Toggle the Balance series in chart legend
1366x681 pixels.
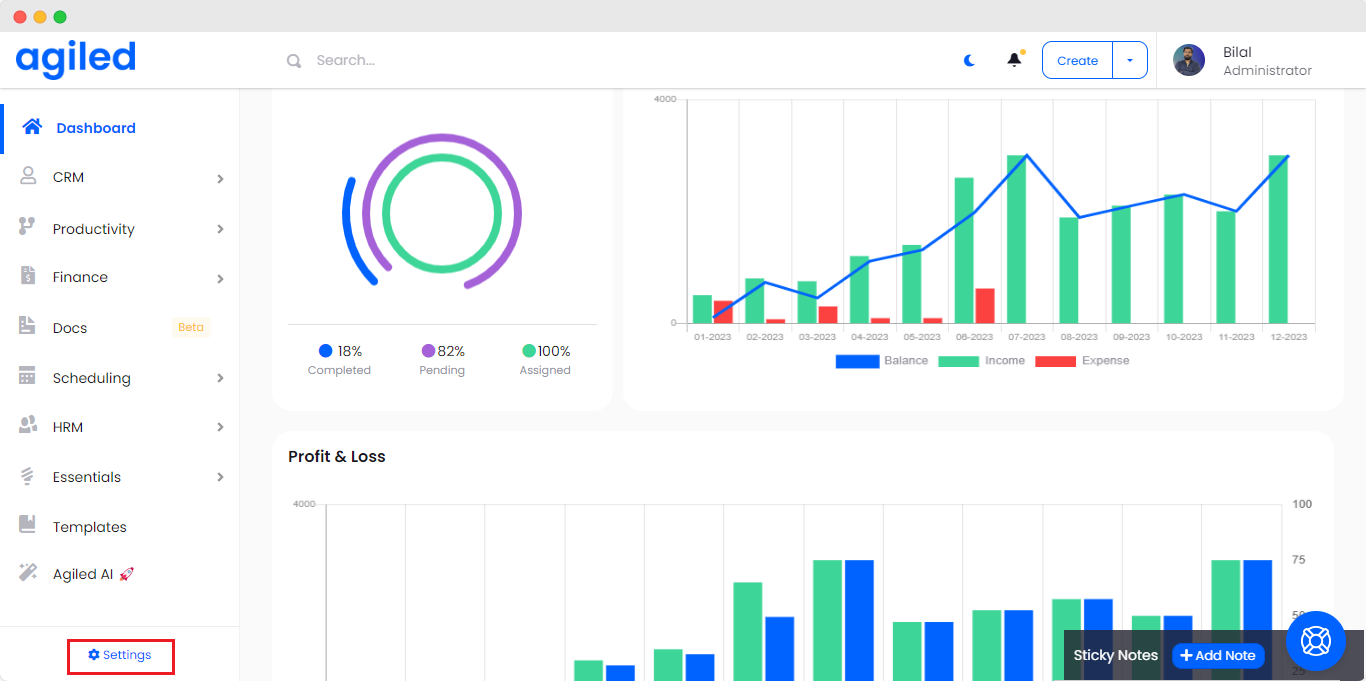(x=857, y=361)
